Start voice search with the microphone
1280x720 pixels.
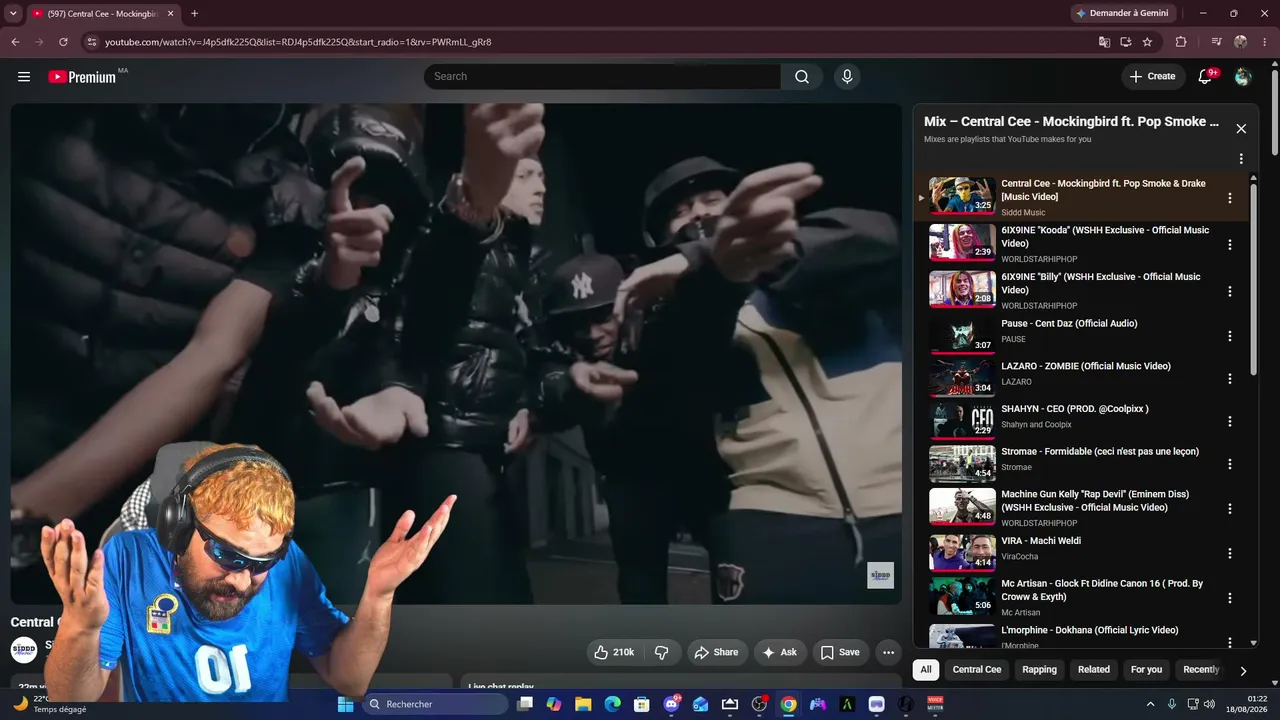pos(847,77)
